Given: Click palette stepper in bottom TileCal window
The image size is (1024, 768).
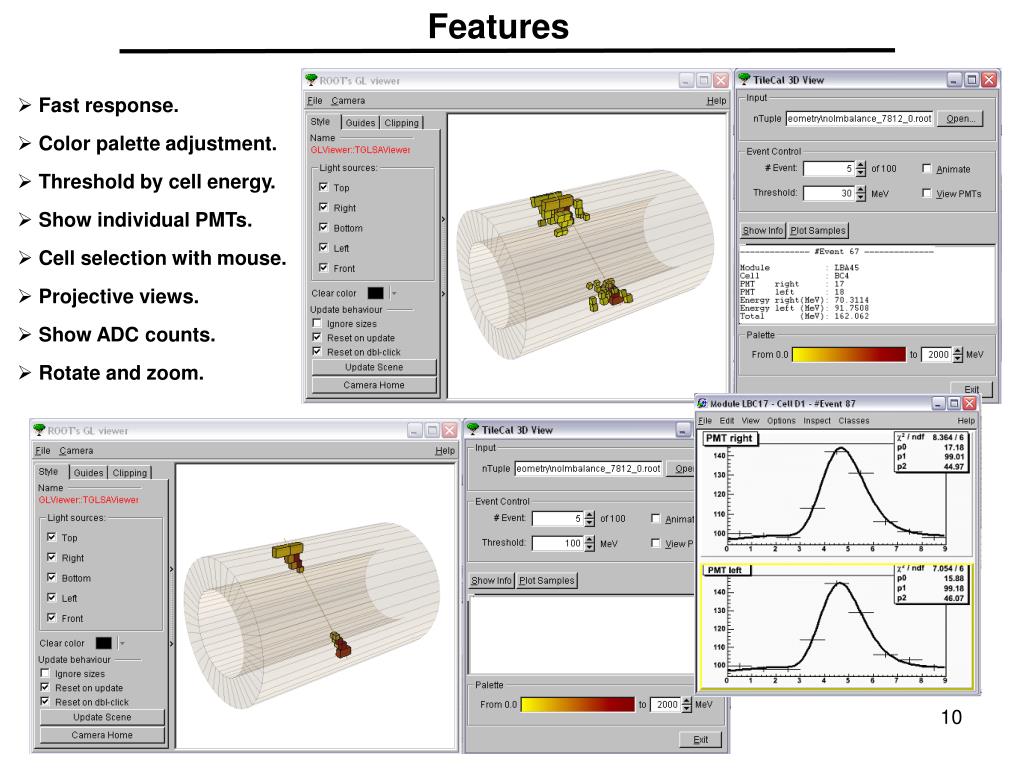Looking at the screenshot, I should coord(686,705).
